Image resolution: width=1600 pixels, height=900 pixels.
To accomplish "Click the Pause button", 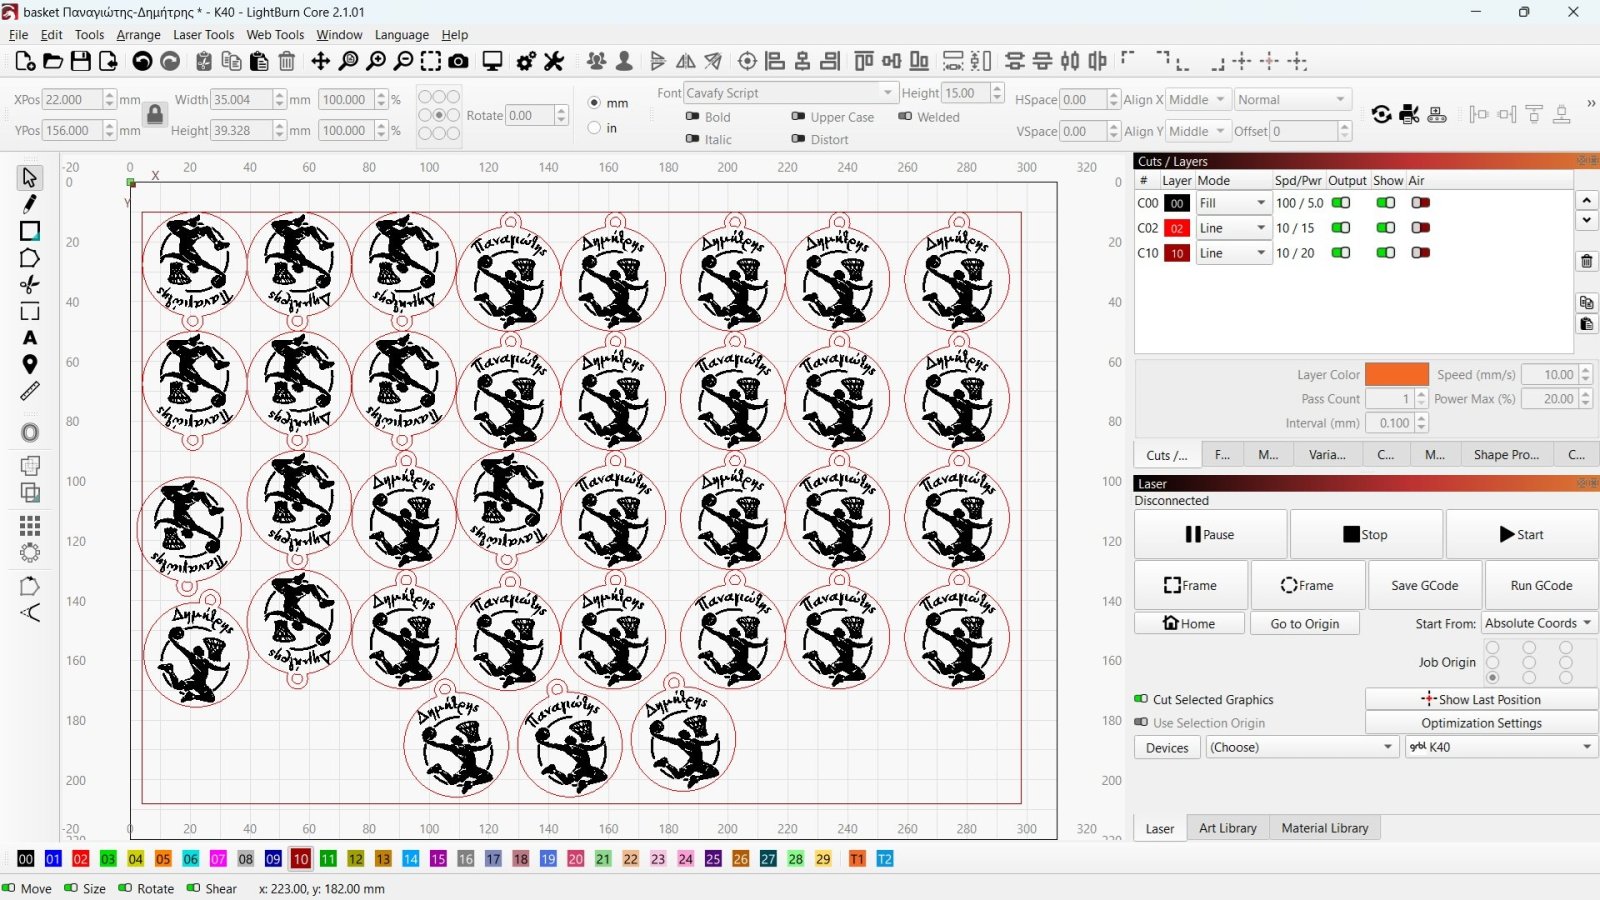I will (1210, 535).
